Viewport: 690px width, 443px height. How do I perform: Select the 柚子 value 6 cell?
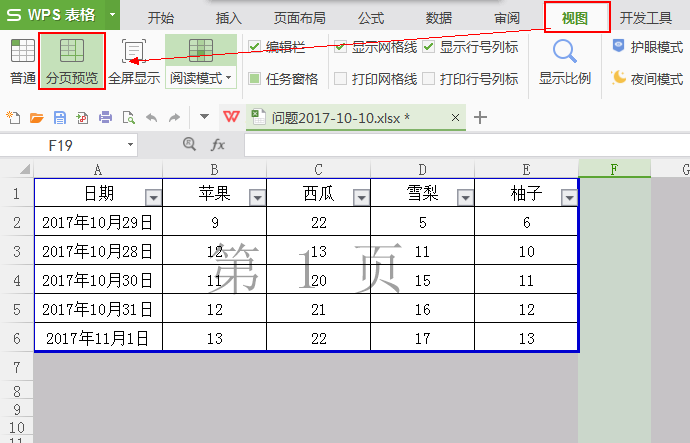click(x=526, y=222)
